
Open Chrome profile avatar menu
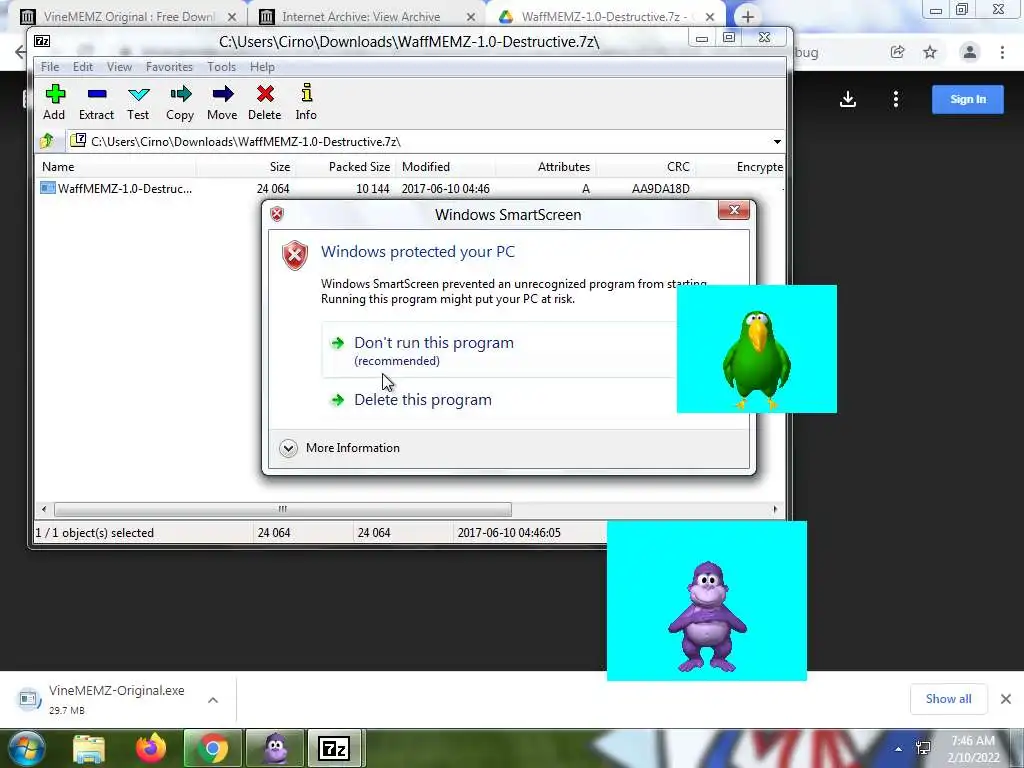pos(970,52)
